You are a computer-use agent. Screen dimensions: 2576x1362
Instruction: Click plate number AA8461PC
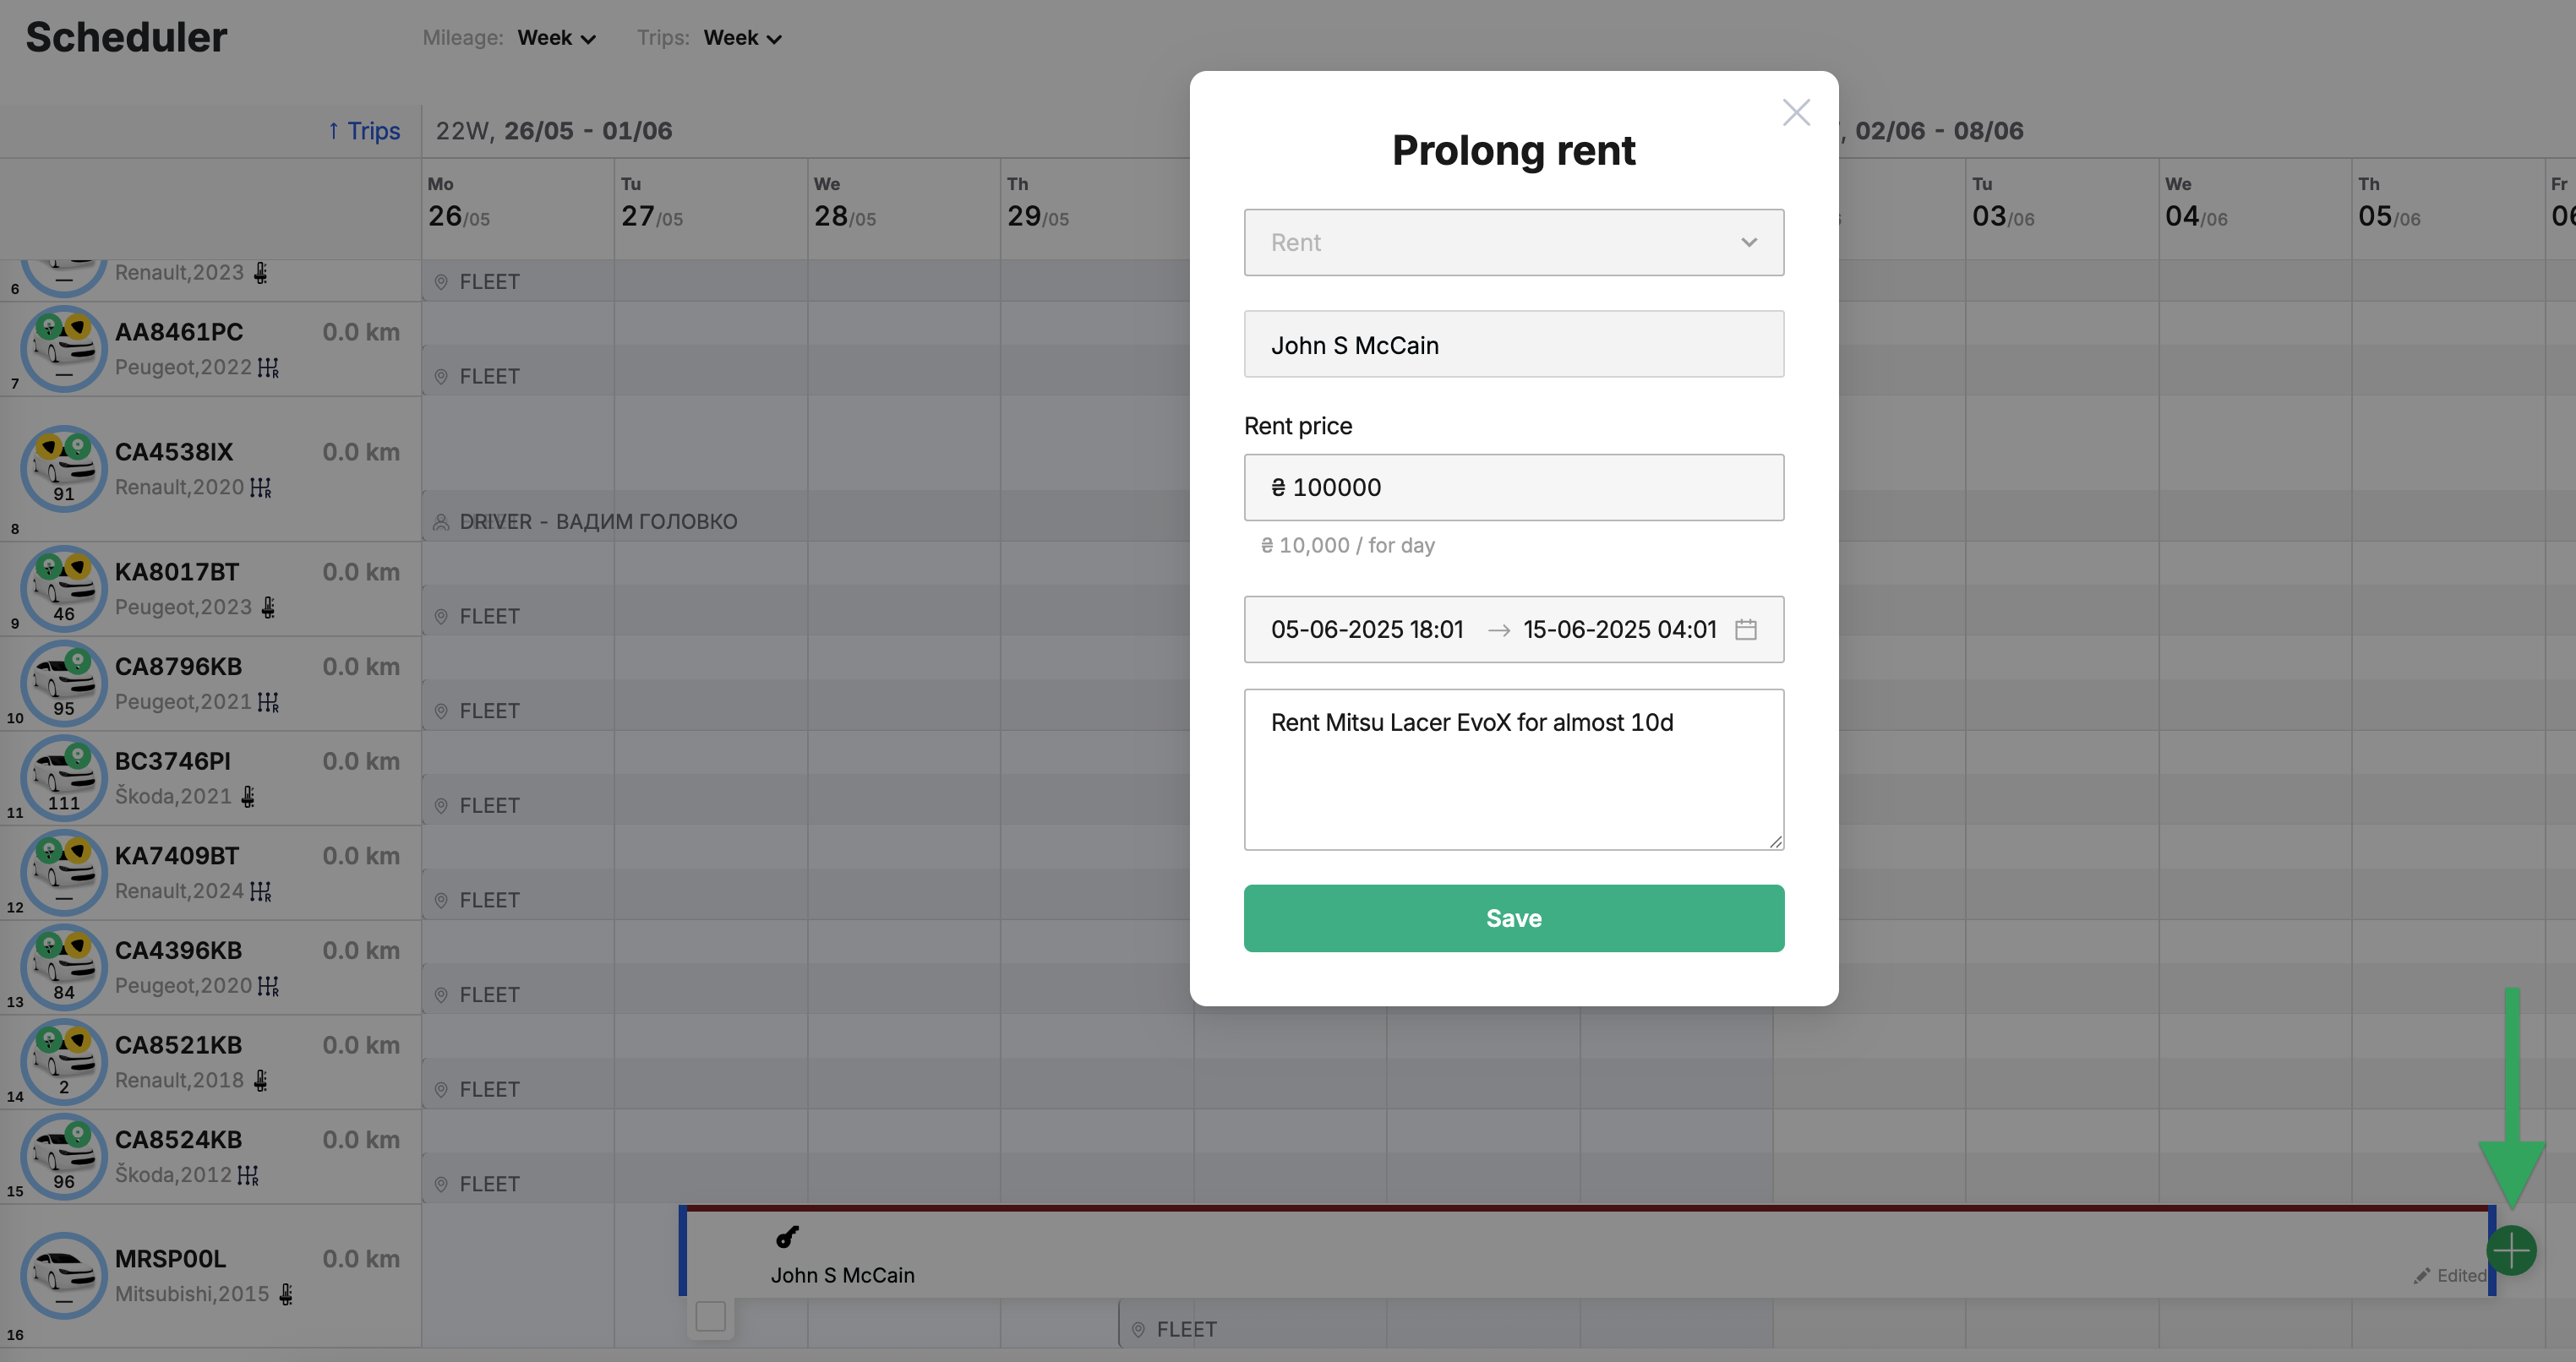point(179,332)
